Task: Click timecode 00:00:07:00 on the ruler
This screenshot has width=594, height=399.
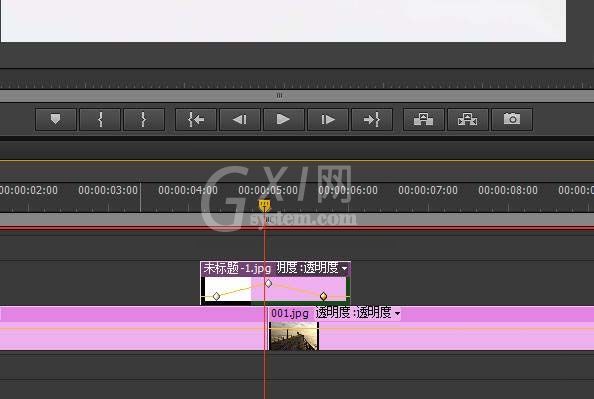Action: point(428,190)
